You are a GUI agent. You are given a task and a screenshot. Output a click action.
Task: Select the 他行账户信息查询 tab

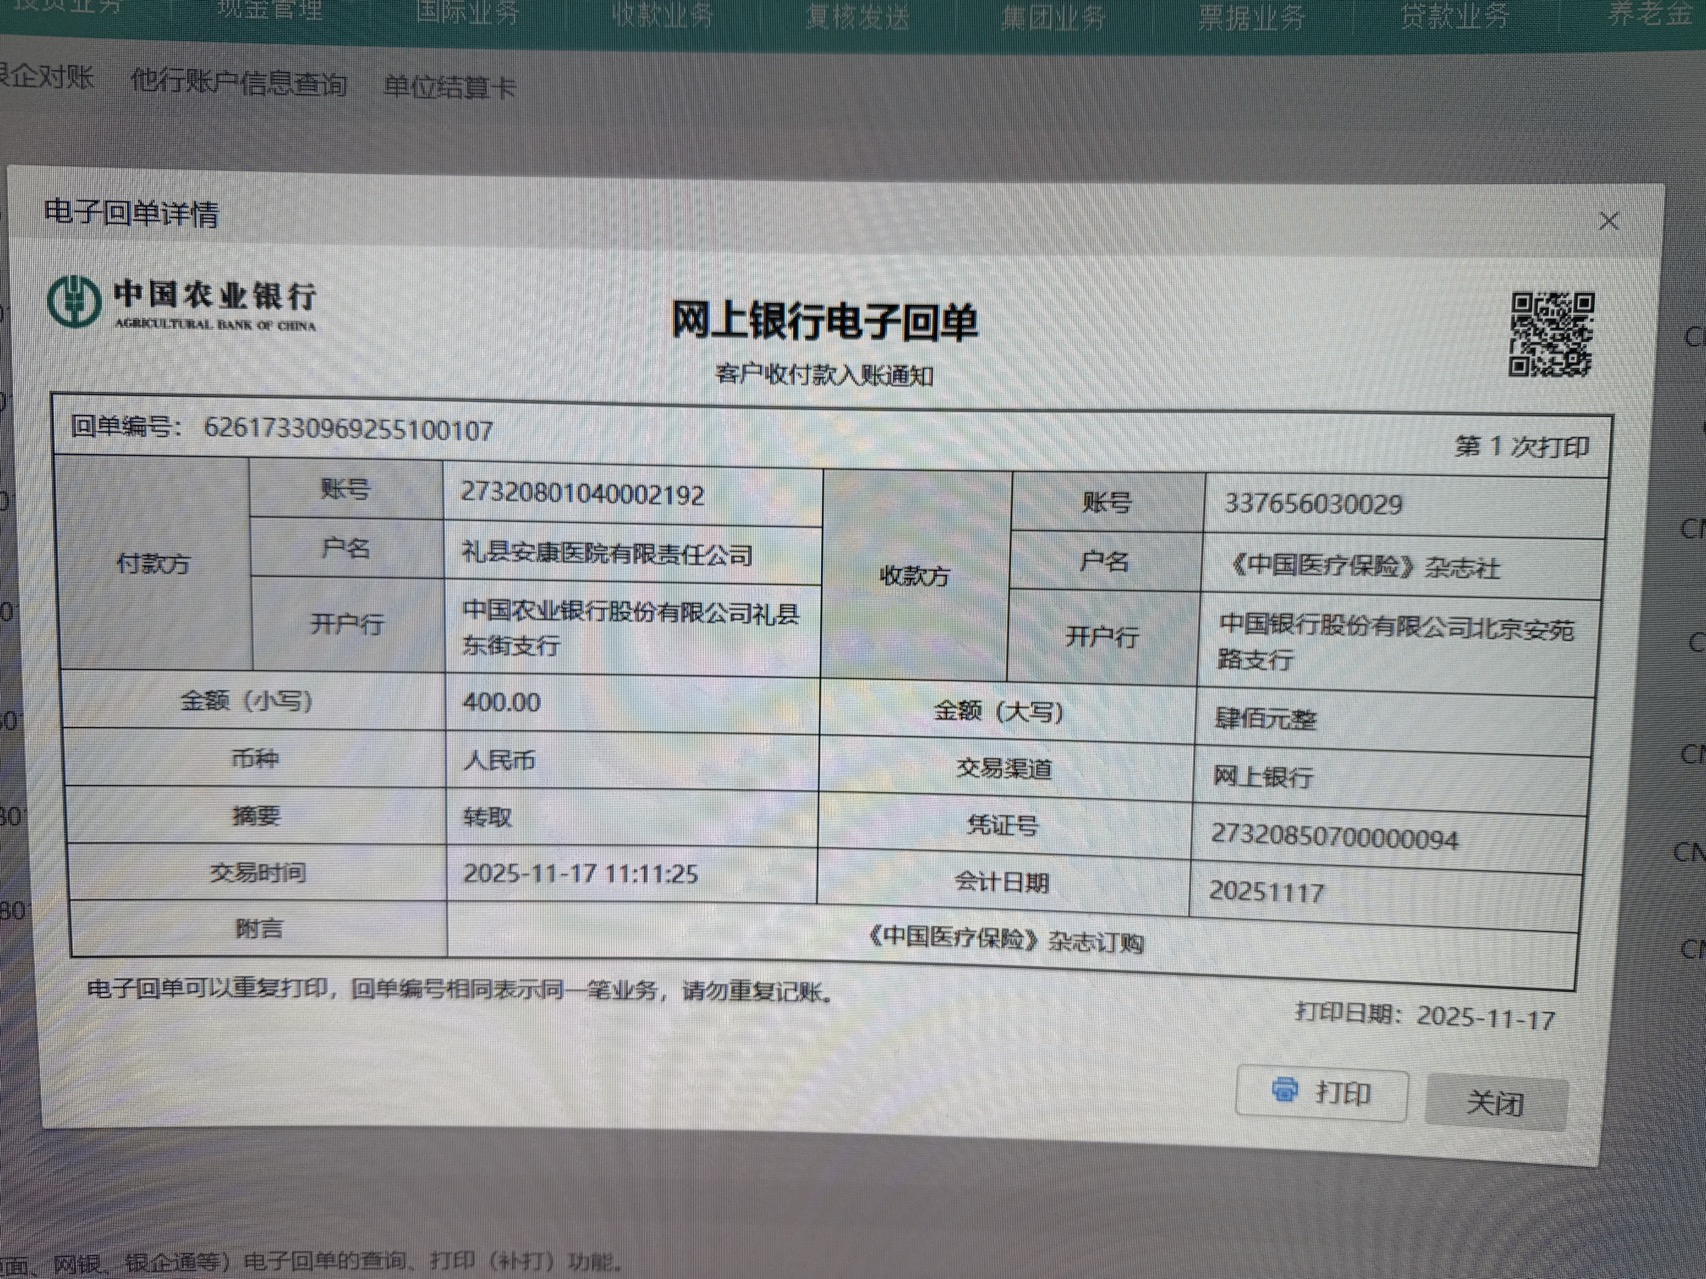(238, 82)
